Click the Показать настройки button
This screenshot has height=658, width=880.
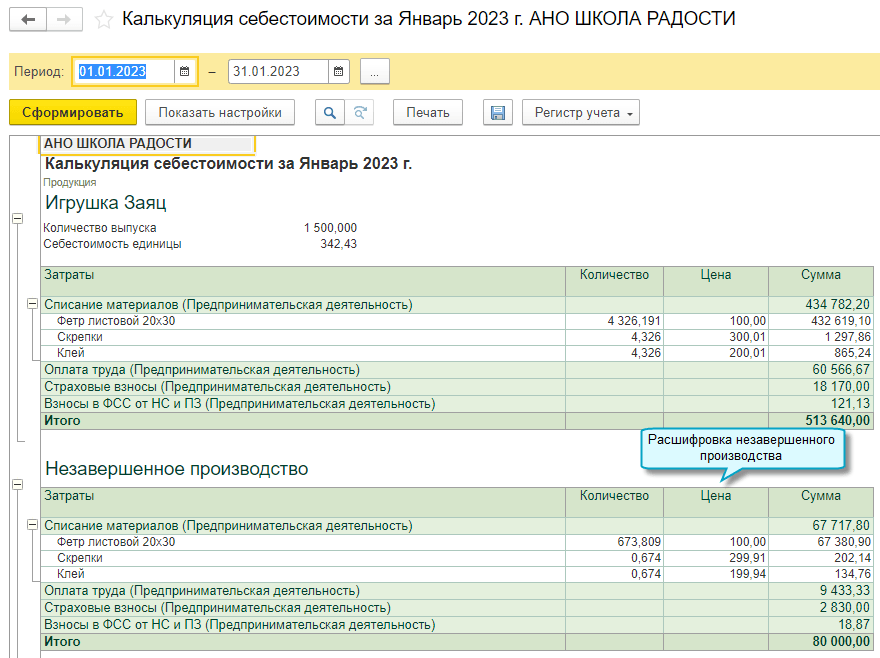pyautogui.click(x=220, y=113)
